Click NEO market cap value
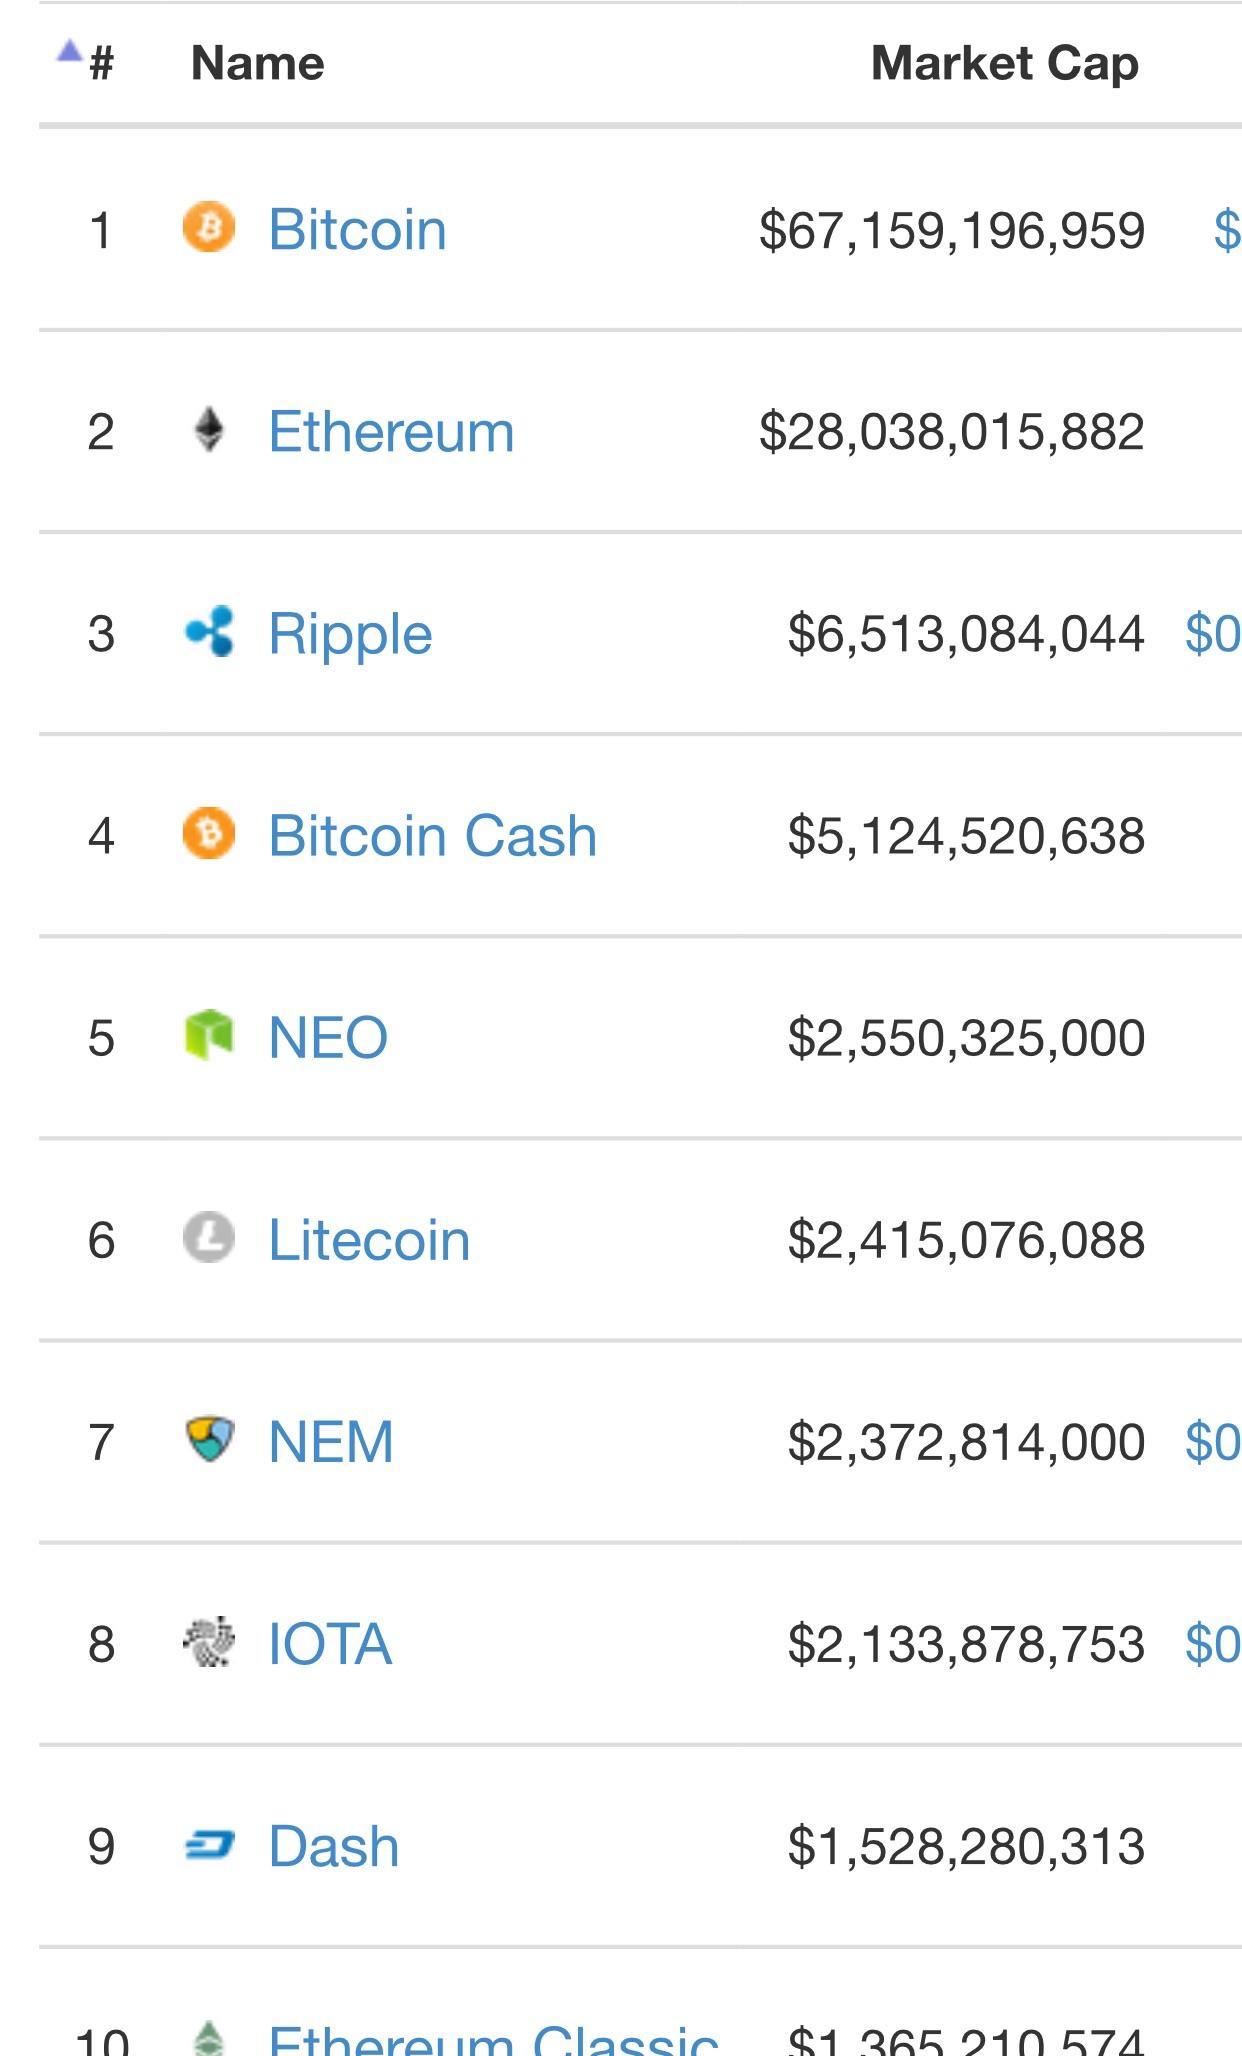This screenshot has height=2056, width=1242. [966, 1038]
